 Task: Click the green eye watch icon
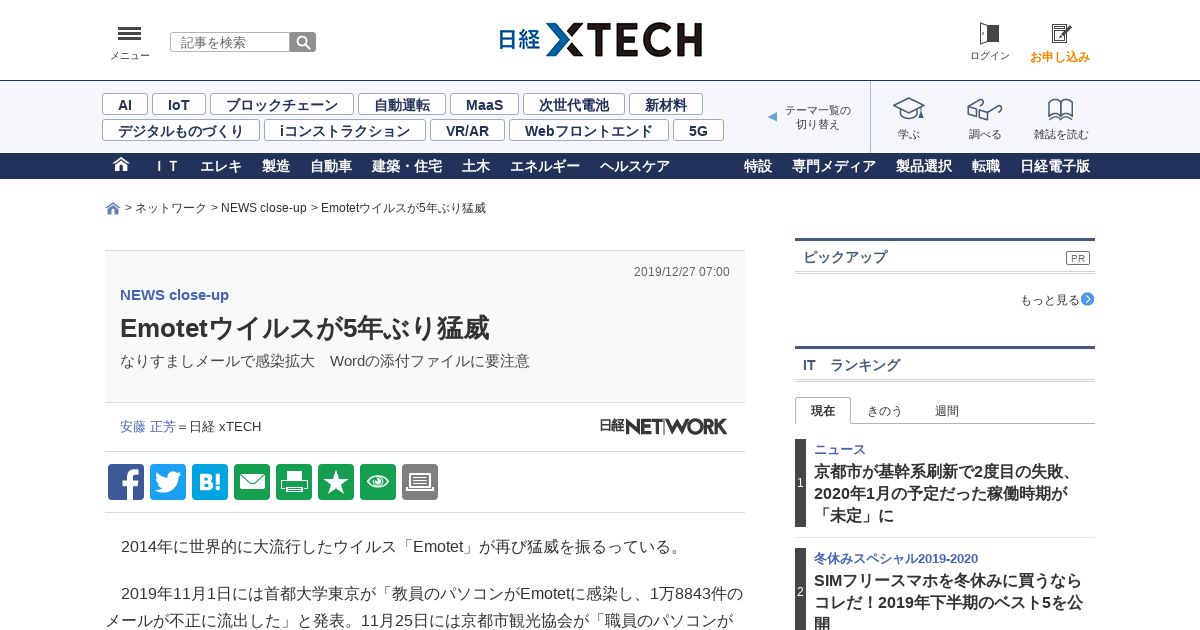point(378,482)
